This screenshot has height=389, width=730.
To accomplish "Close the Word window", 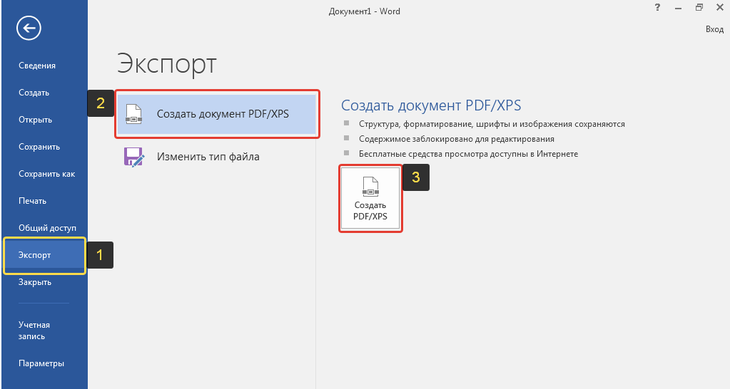I will coord(720,8).
